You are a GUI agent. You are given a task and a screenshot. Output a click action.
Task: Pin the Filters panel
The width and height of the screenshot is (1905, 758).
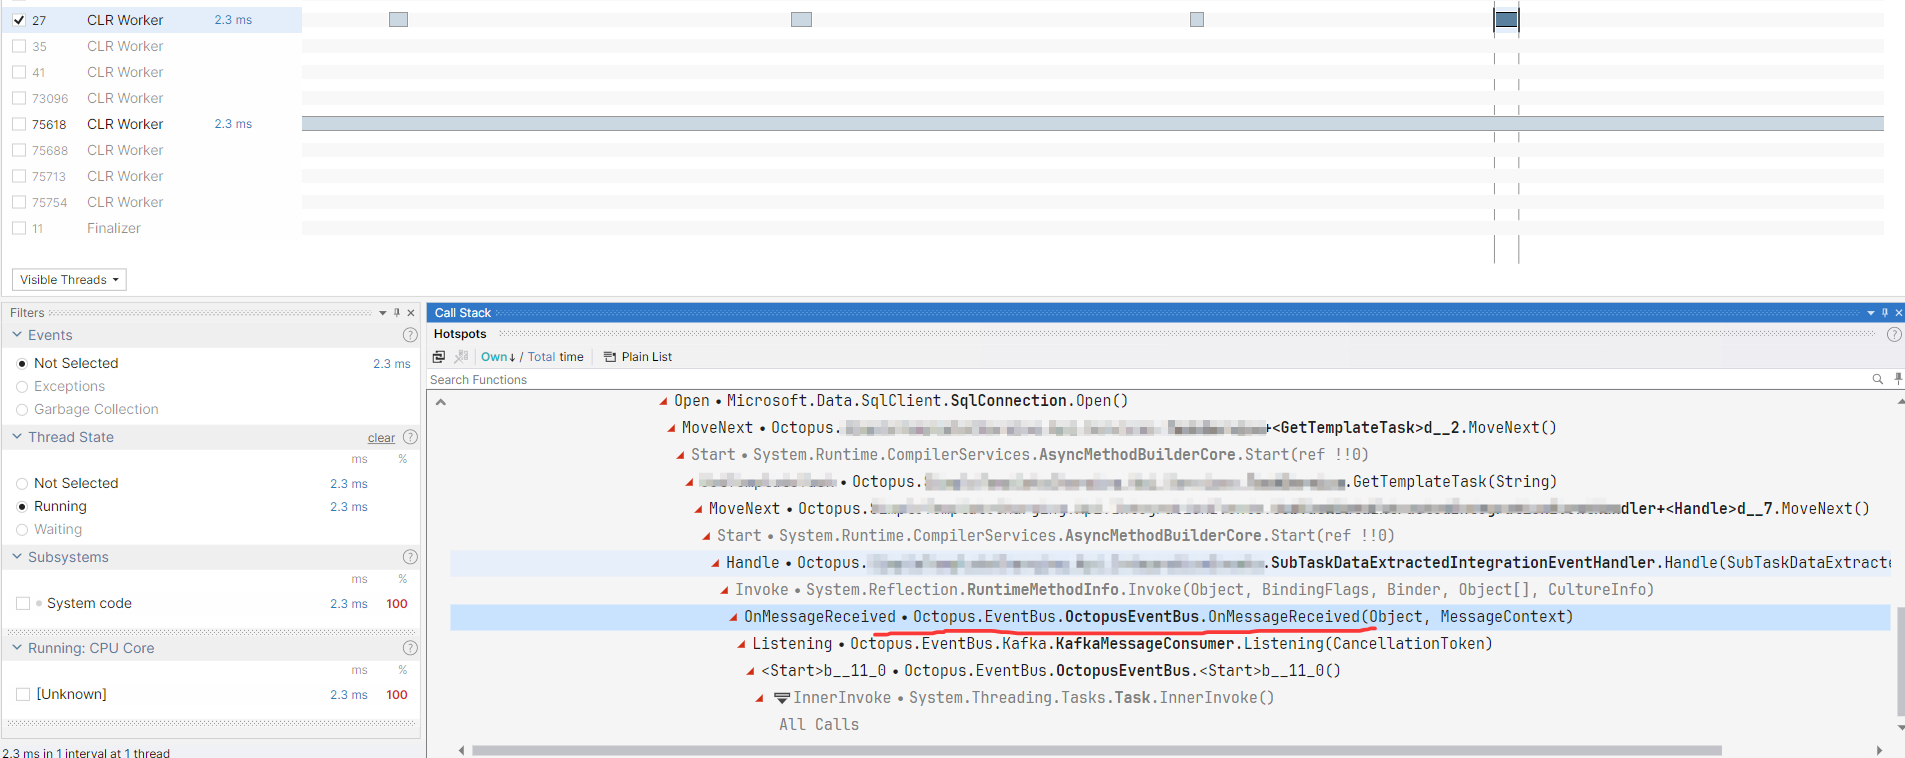(x=397, y=313)
